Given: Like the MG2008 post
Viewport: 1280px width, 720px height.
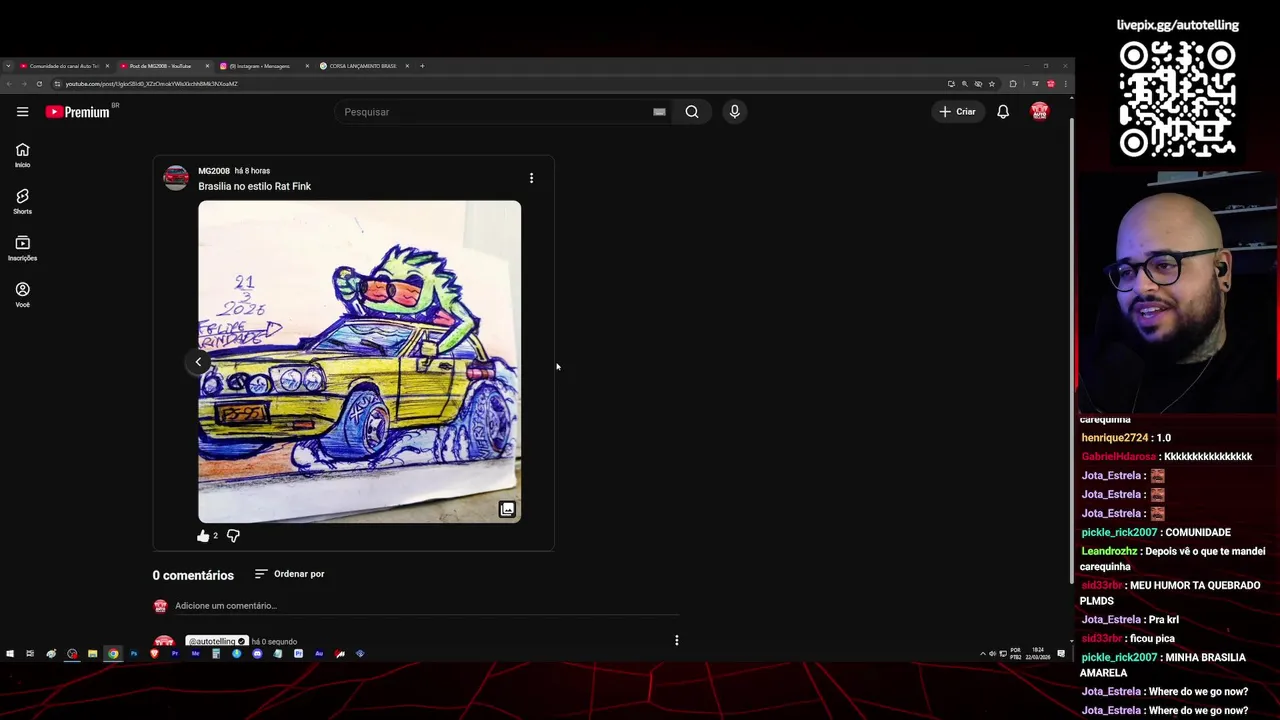Looking at the screenshot, I should pos(203,536).
